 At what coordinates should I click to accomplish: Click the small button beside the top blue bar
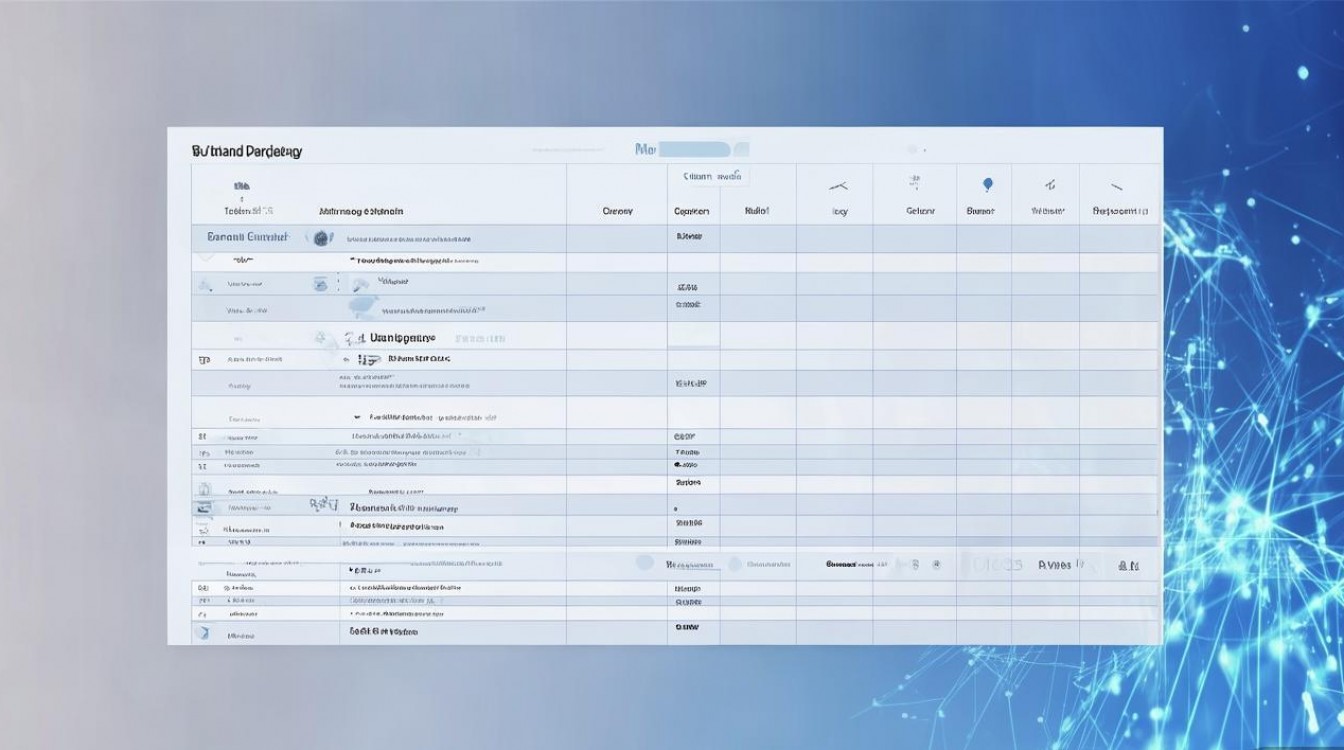pyautogui.click(x=741, y=149)
